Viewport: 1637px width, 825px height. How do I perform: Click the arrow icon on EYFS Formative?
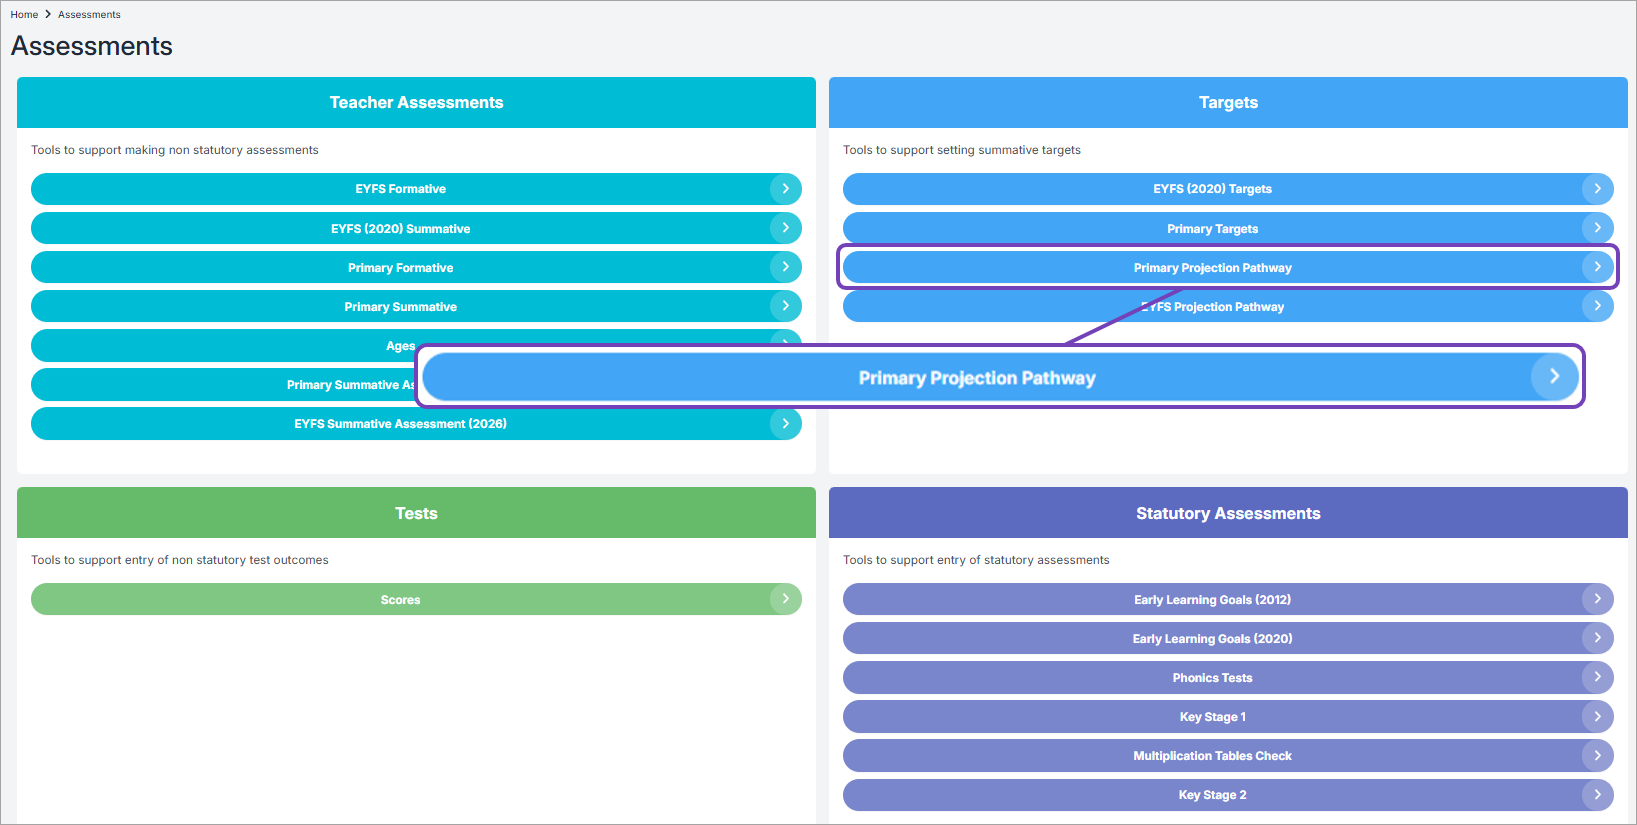(x=785, y=188)
